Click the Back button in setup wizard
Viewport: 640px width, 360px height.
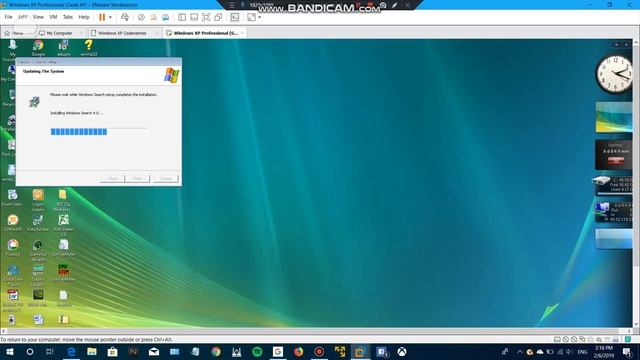(112, 179)
